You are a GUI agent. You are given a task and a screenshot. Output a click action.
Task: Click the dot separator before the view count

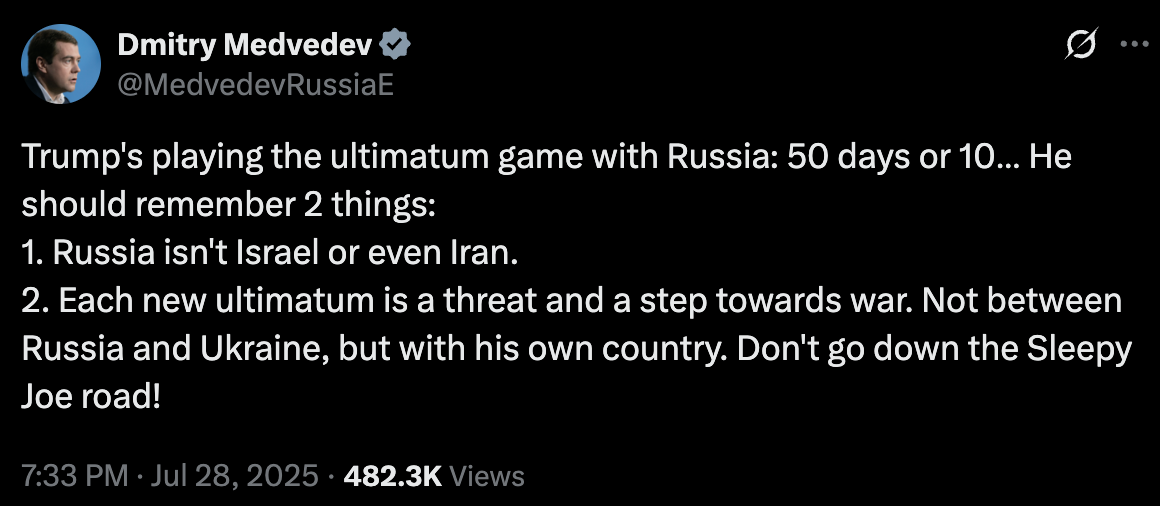tap(331, 475)
